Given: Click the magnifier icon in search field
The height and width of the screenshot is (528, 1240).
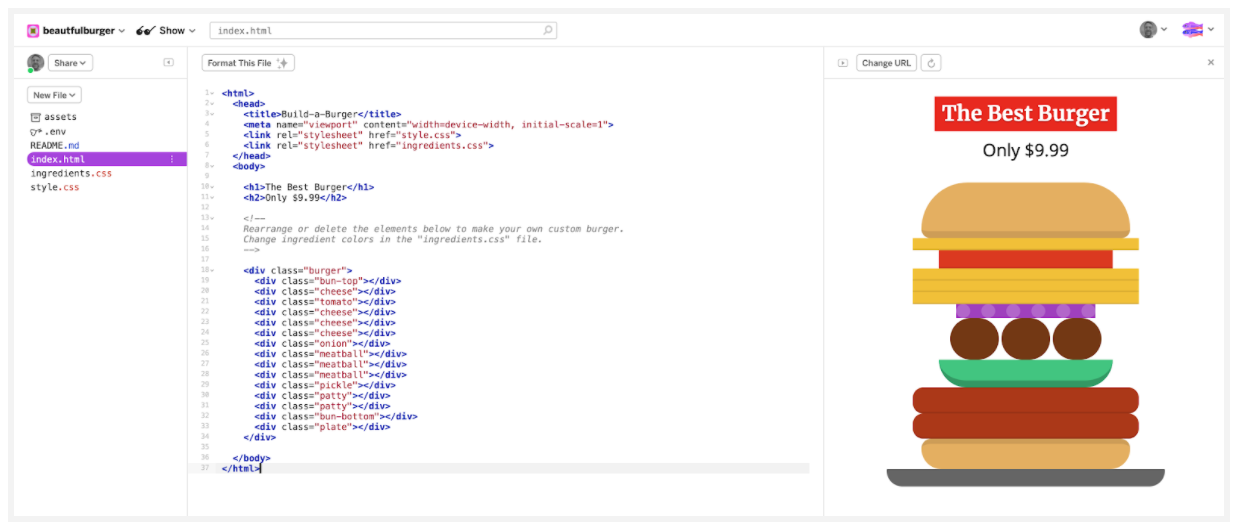Looking at the screenshot, I should coord(548,30).
